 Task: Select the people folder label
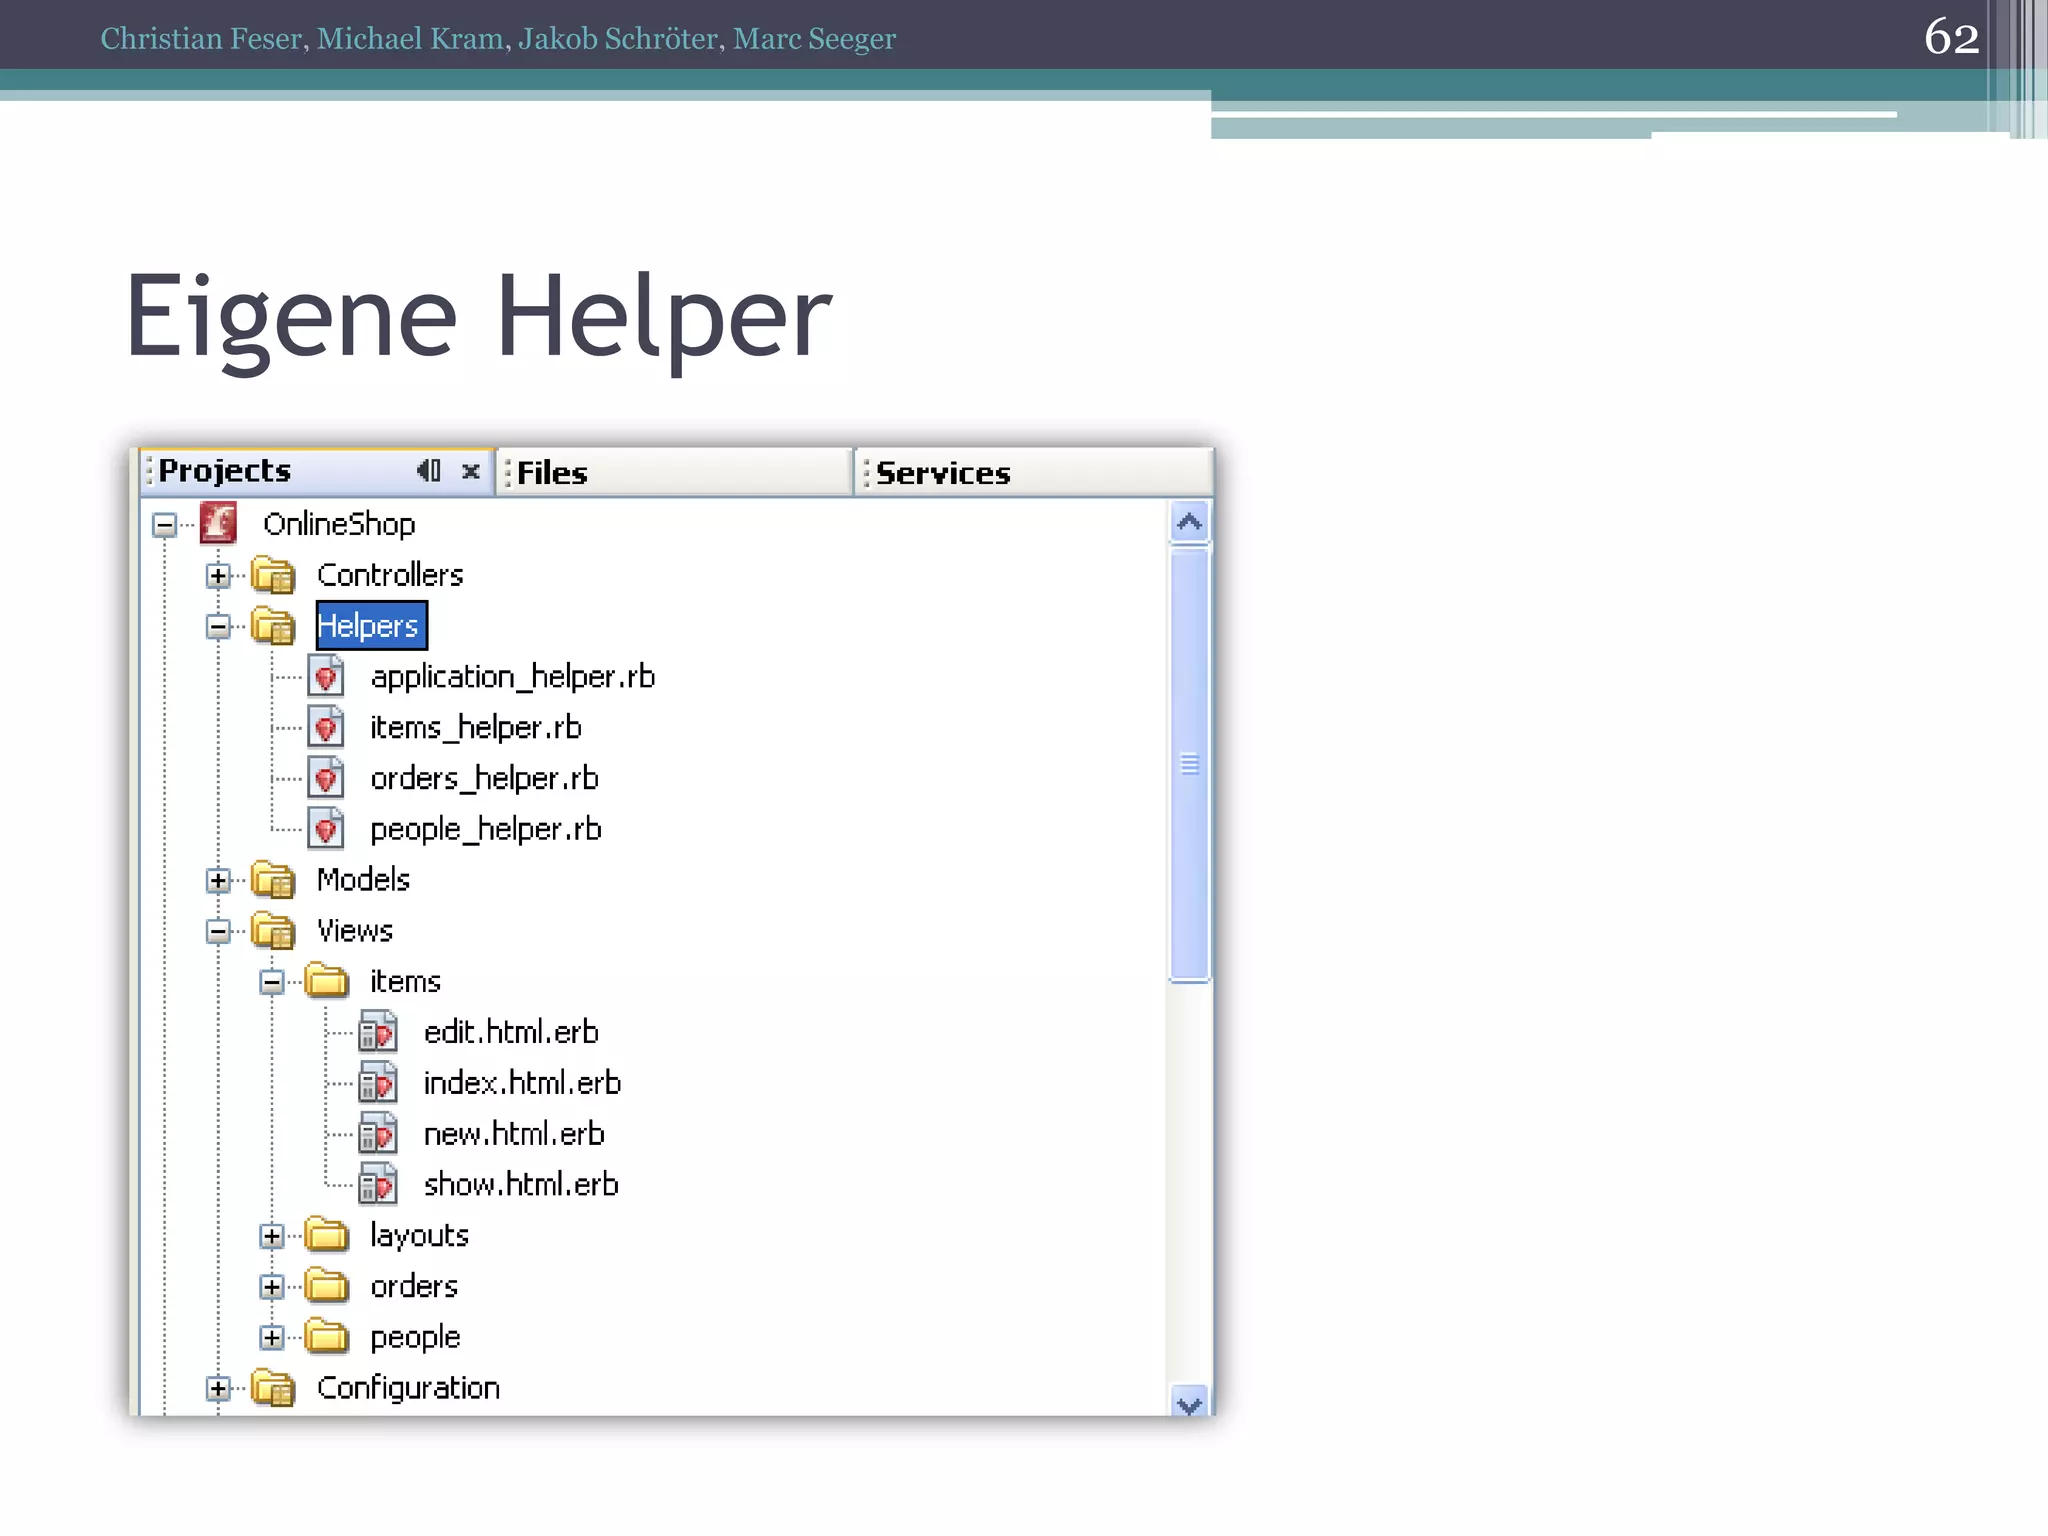(415, 1338)
